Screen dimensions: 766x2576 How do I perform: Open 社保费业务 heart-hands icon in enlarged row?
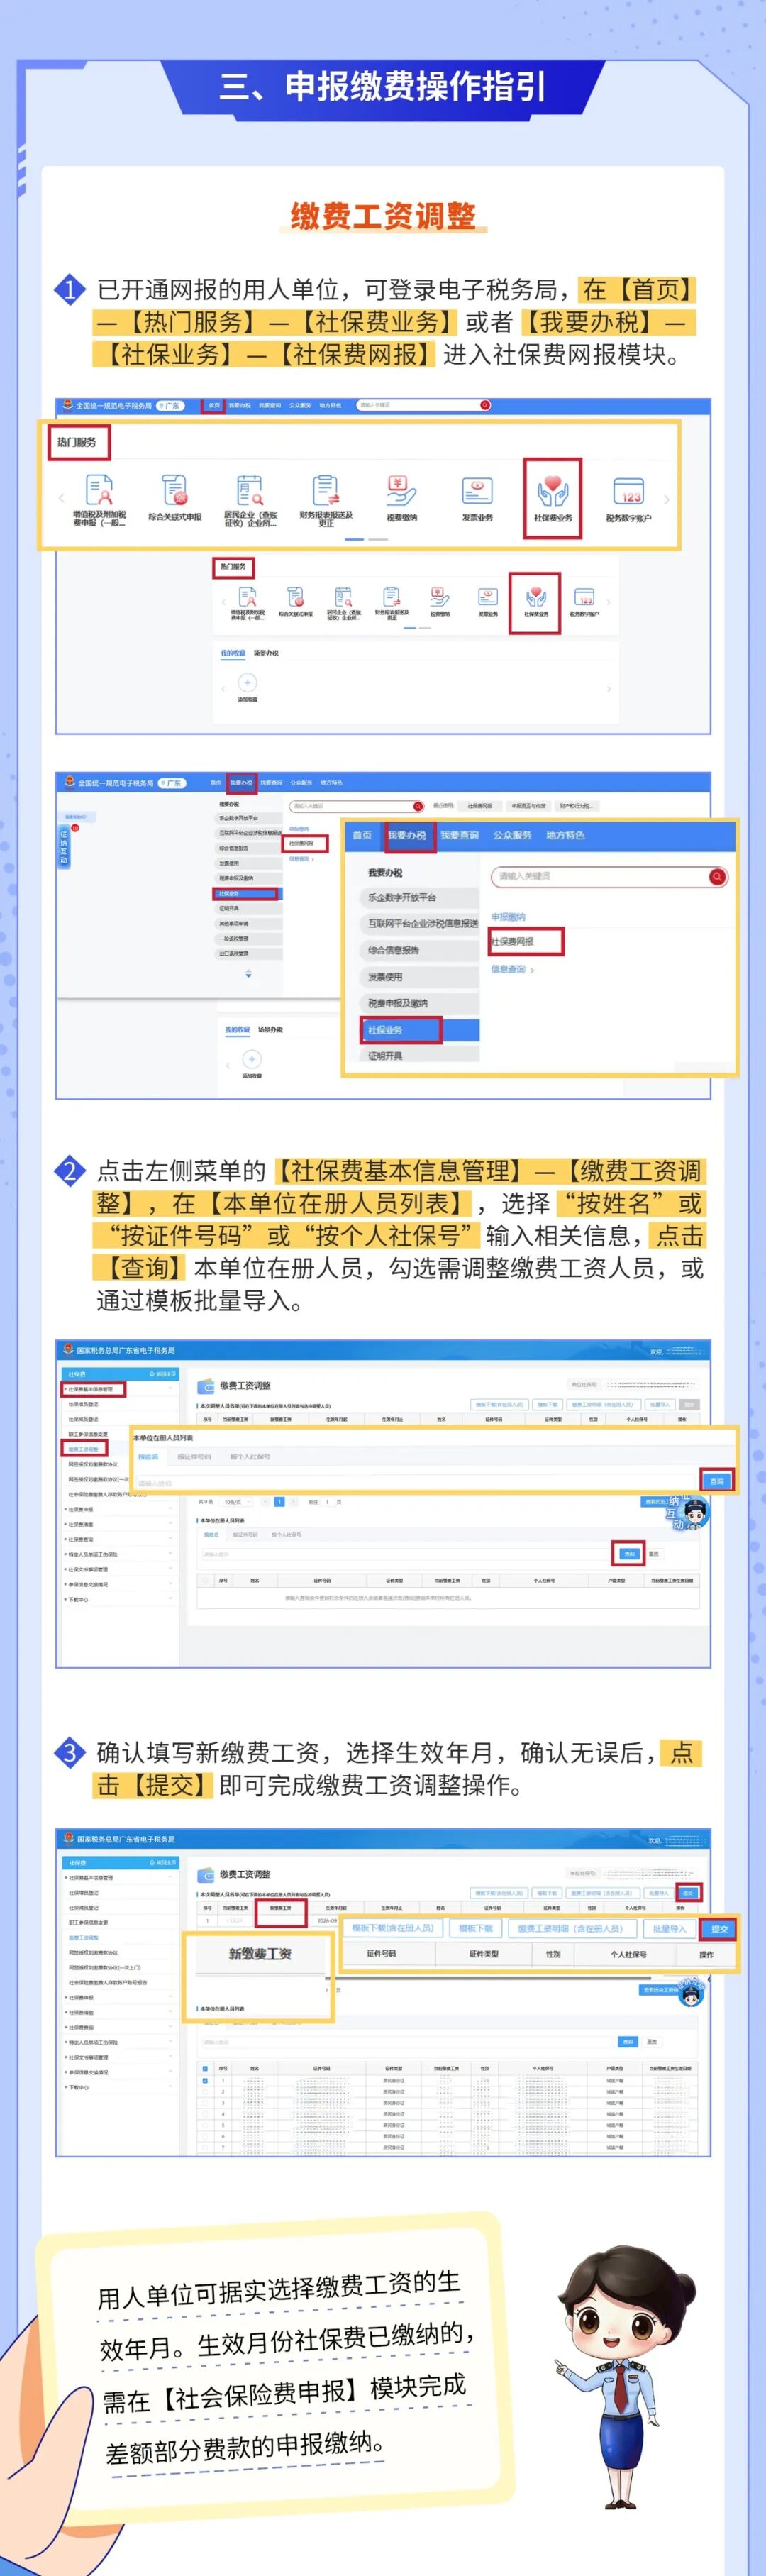point(552,492)
